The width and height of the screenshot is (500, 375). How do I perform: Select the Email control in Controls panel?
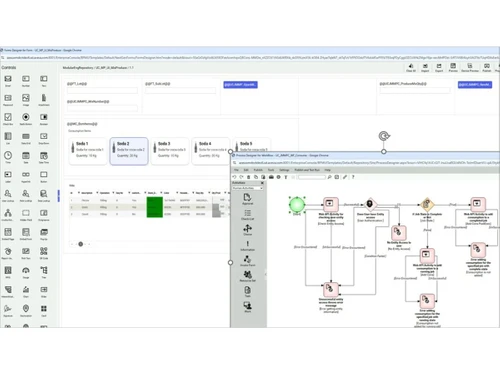(8, 79)
